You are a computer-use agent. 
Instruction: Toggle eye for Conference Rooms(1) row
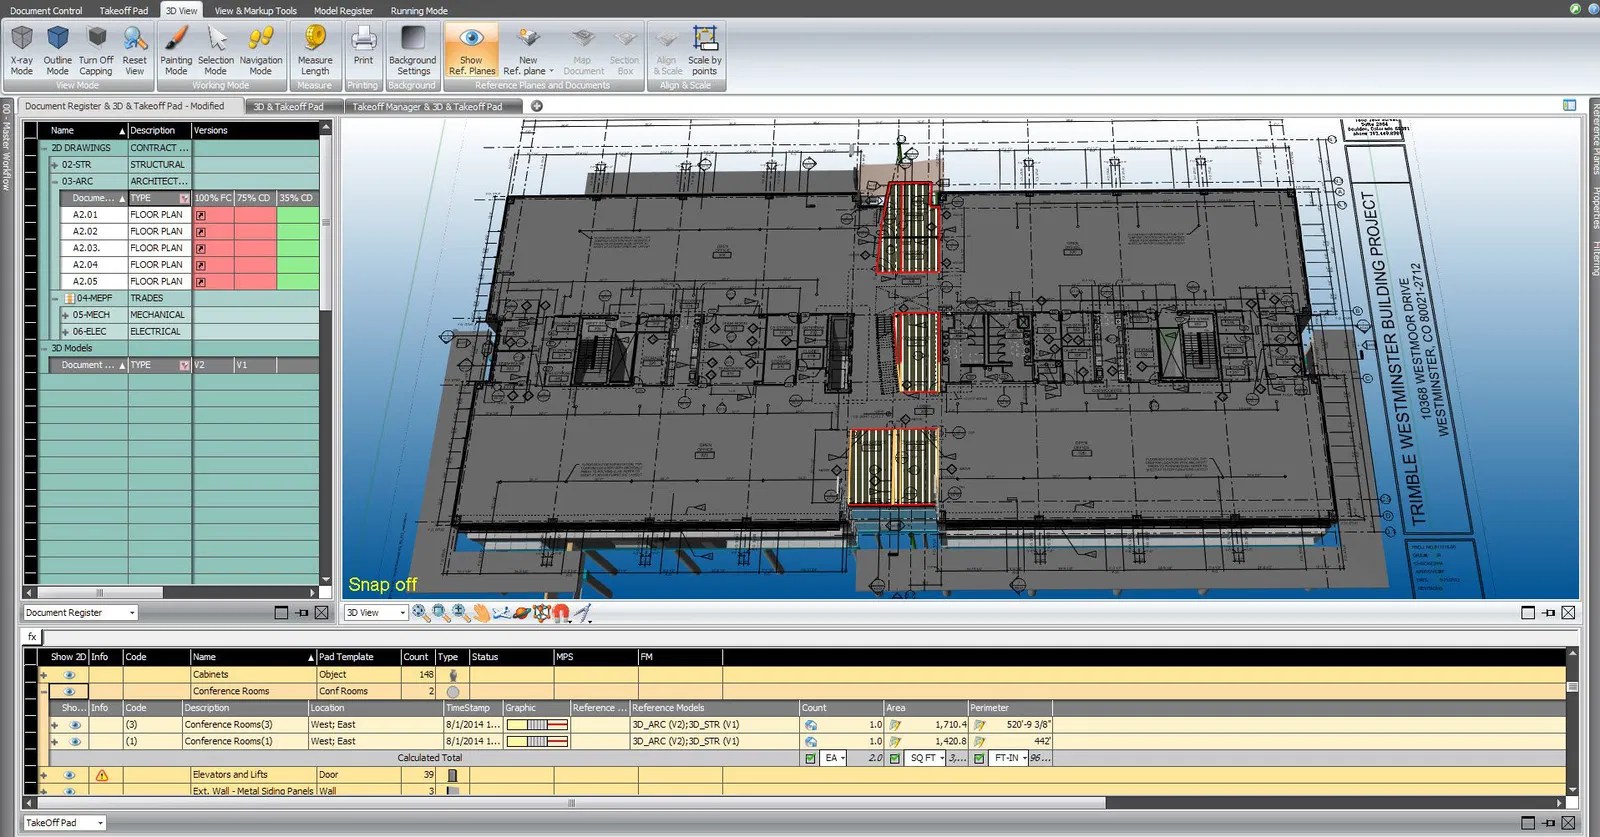tap(75, 742)
